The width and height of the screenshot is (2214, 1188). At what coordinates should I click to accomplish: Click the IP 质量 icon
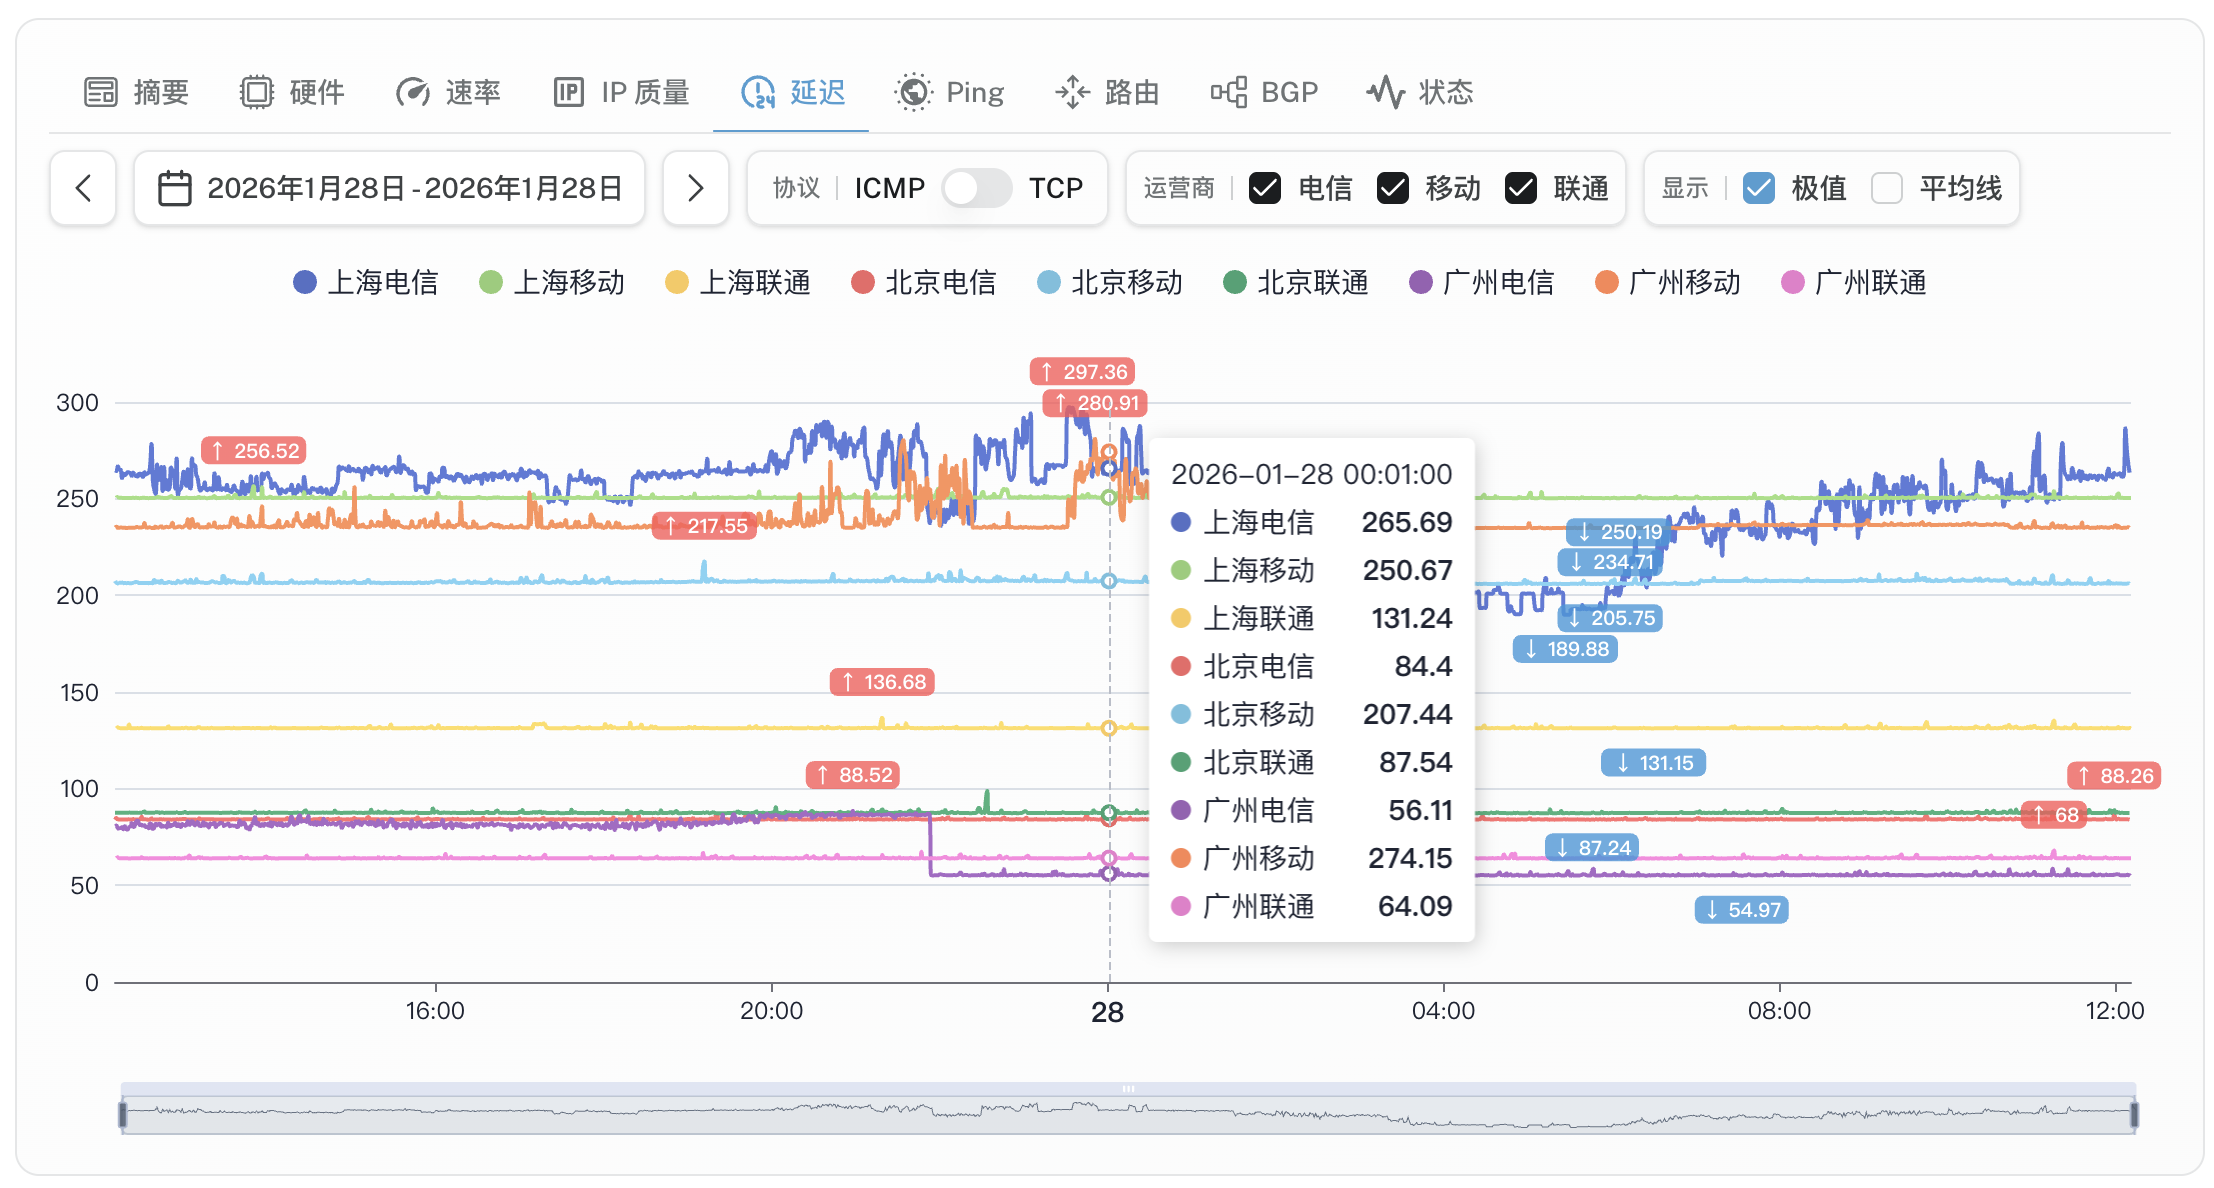[568, 92]
